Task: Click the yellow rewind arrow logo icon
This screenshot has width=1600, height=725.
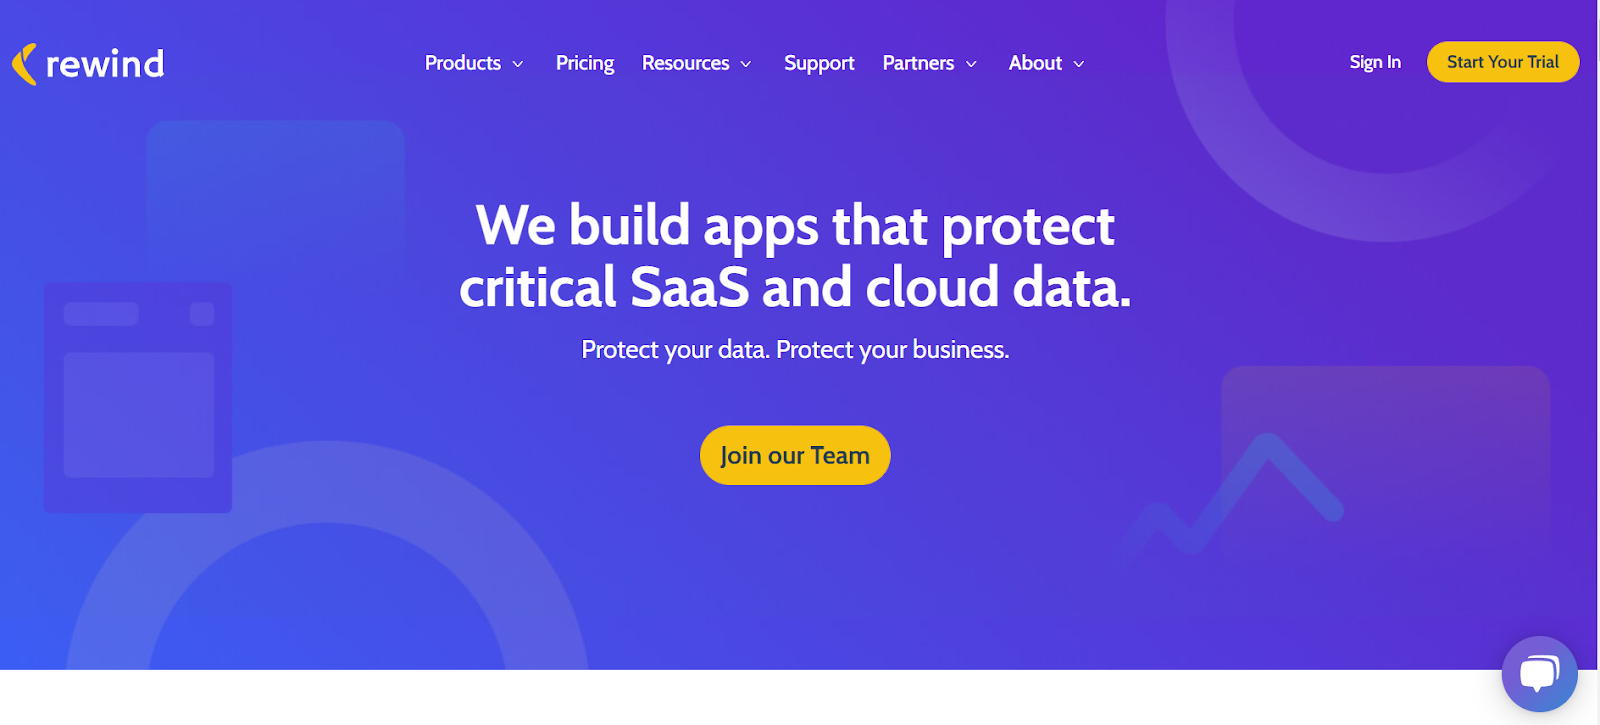Action: tap(25, 64)
